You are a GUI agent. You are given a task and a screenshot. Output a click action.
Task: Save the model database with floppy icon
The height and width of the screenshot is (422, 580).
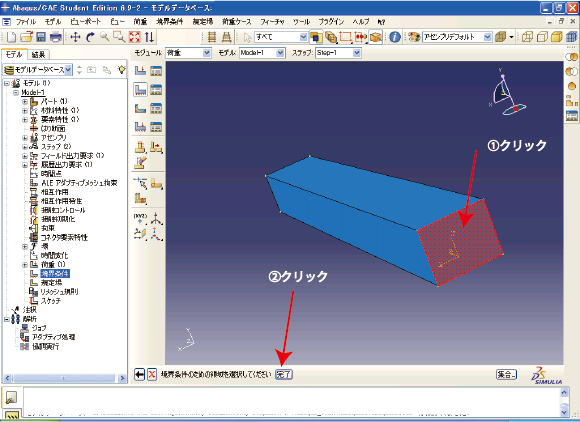point(41,37)
